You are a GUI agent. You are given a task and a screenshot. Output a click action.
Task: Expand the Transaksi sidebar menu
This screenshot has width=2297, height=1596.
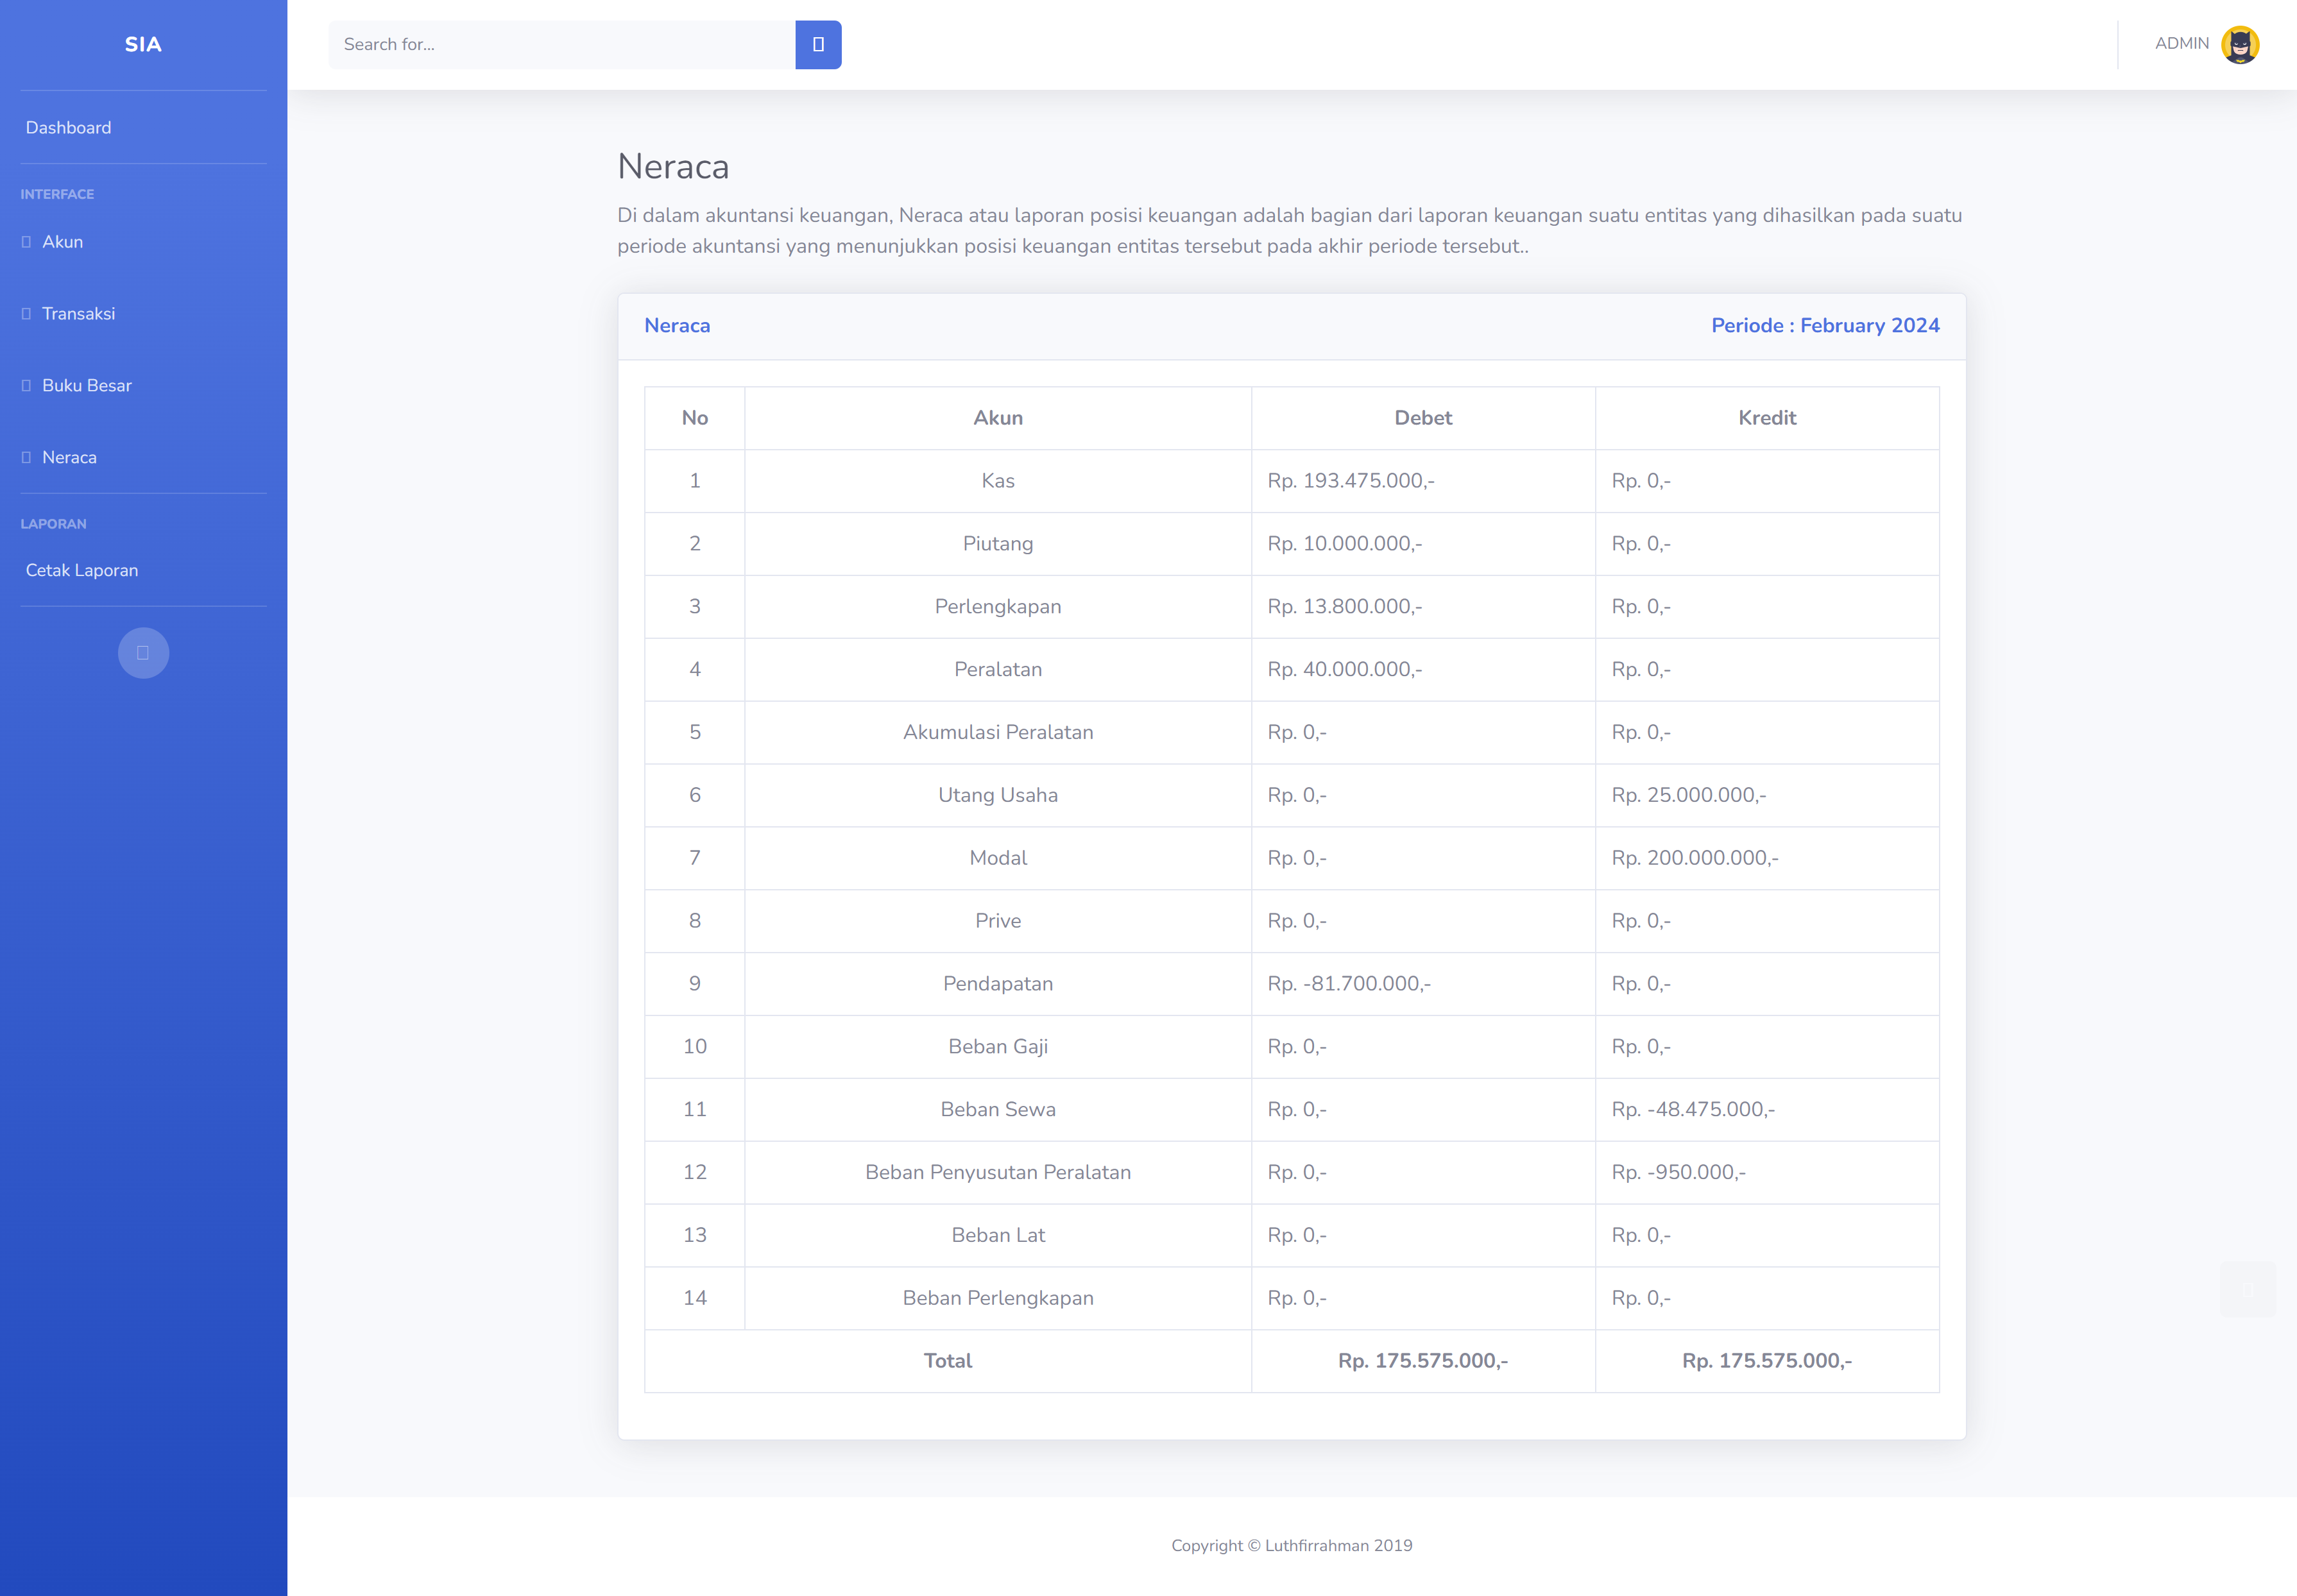coord(79,314)
